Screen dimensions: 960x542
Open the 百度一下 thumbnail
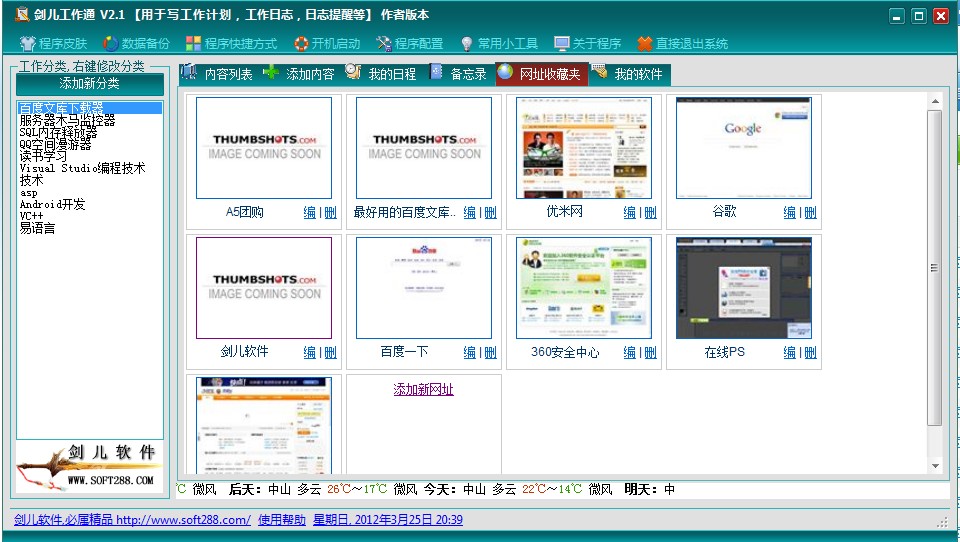(x=424, y=288)
